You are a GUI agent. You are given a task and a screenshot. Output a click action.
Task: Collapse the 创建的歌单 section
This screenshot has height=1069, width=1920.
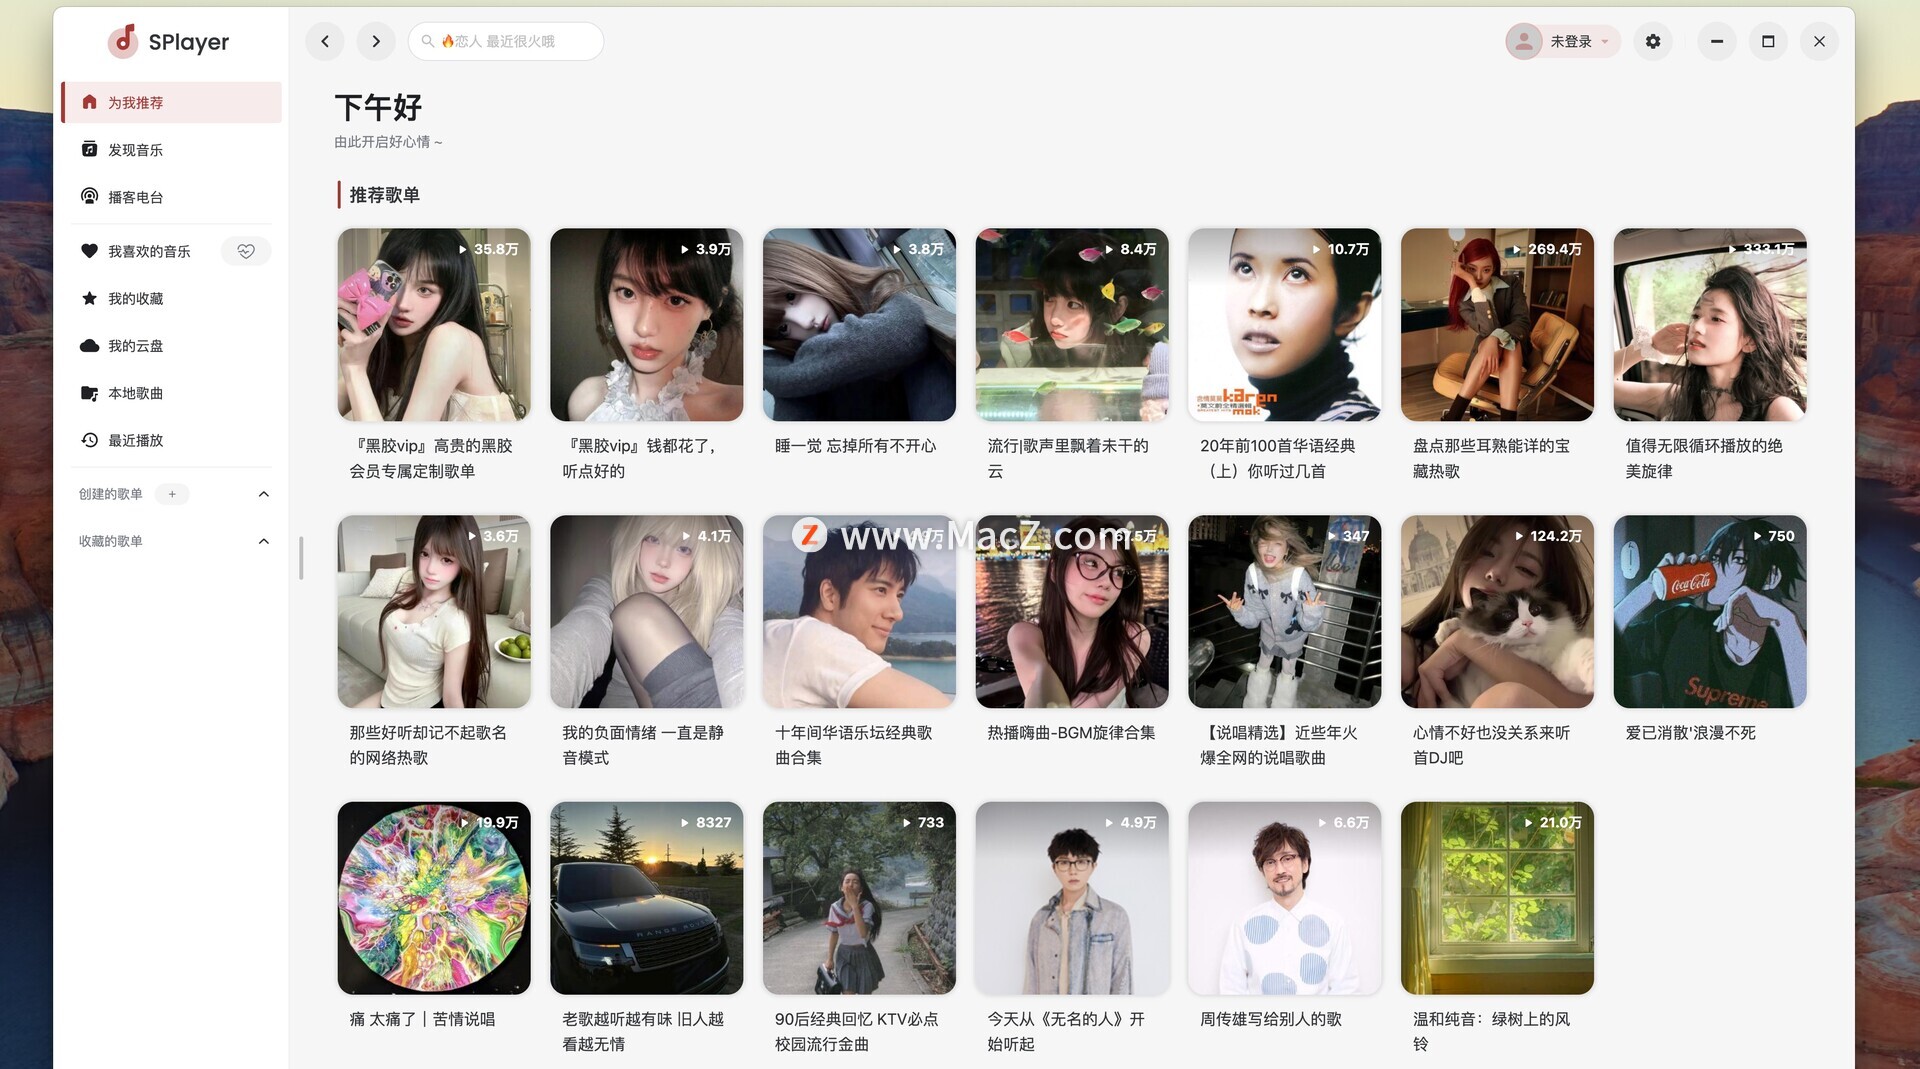(x=264, y=494)
